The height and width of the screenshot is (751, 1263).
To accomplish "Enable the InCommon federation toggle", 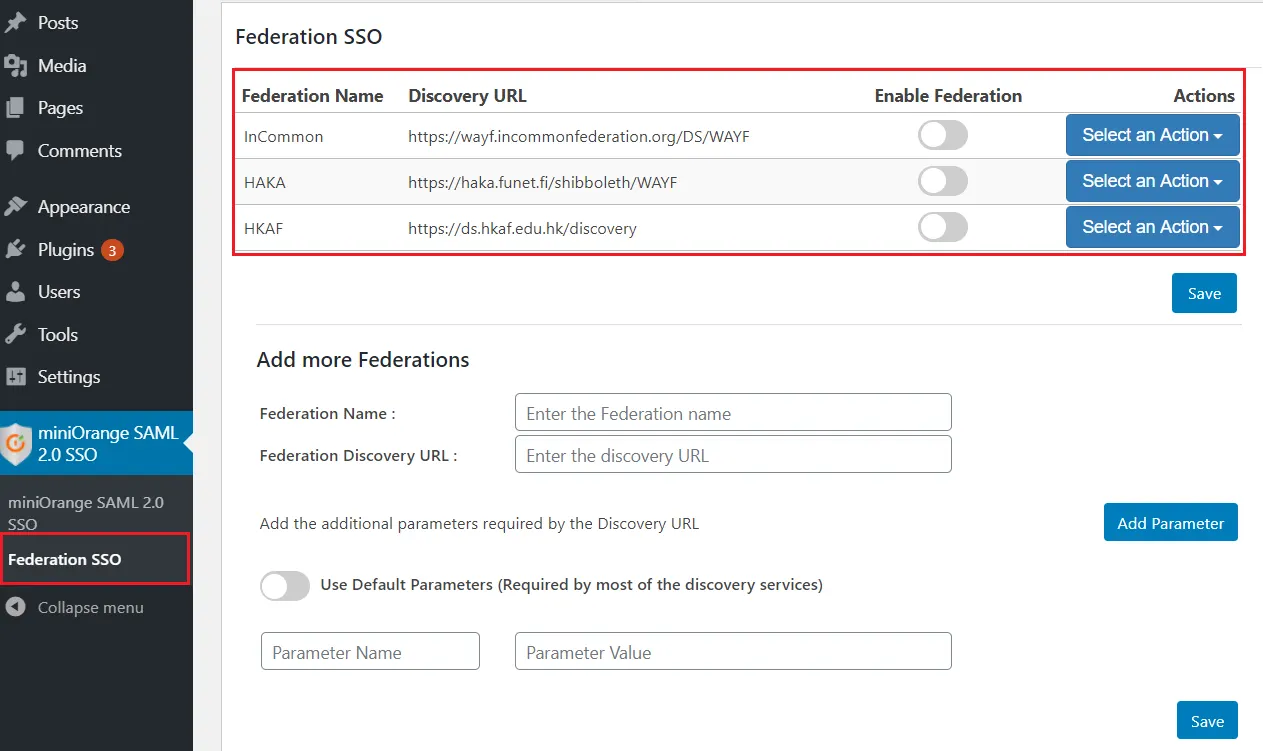I will tap(942, 135).
